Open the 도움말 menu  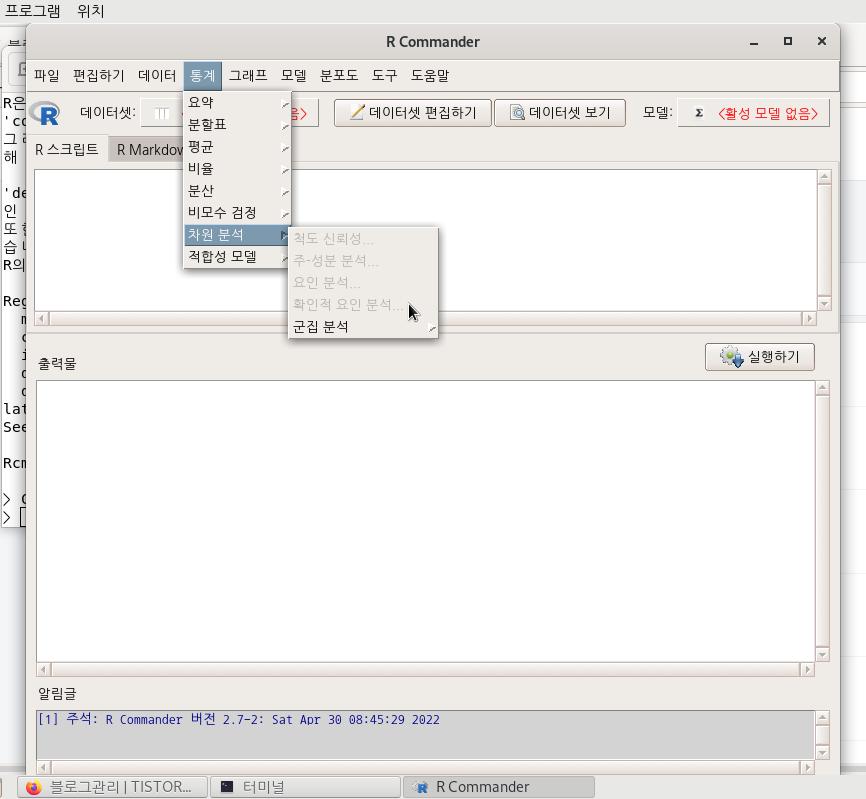pos(430,76)
